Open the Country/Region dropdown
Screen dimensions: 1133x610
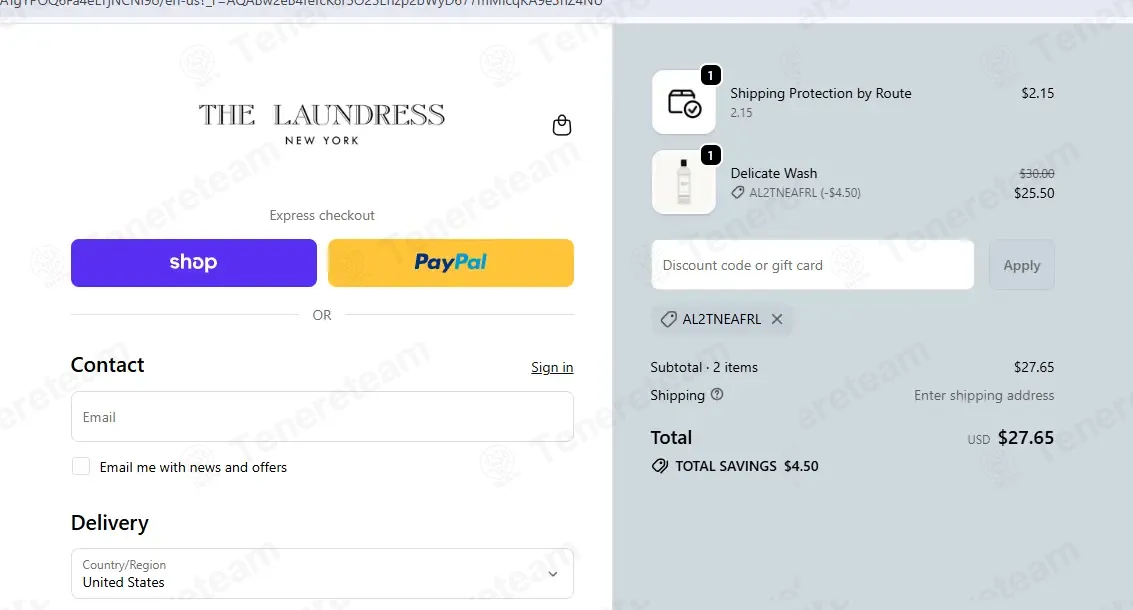[x=322, y=573]
